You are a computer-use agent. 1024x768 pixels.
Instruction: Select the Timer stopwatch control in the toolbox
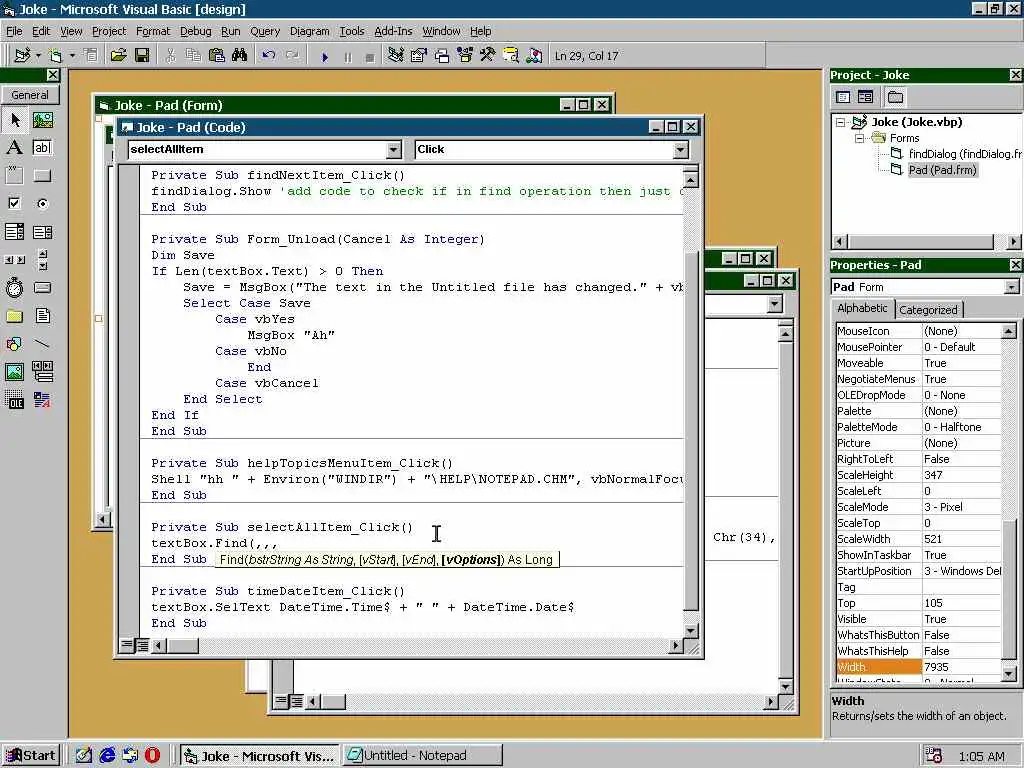pyautogui.click(x=15, y=287)
